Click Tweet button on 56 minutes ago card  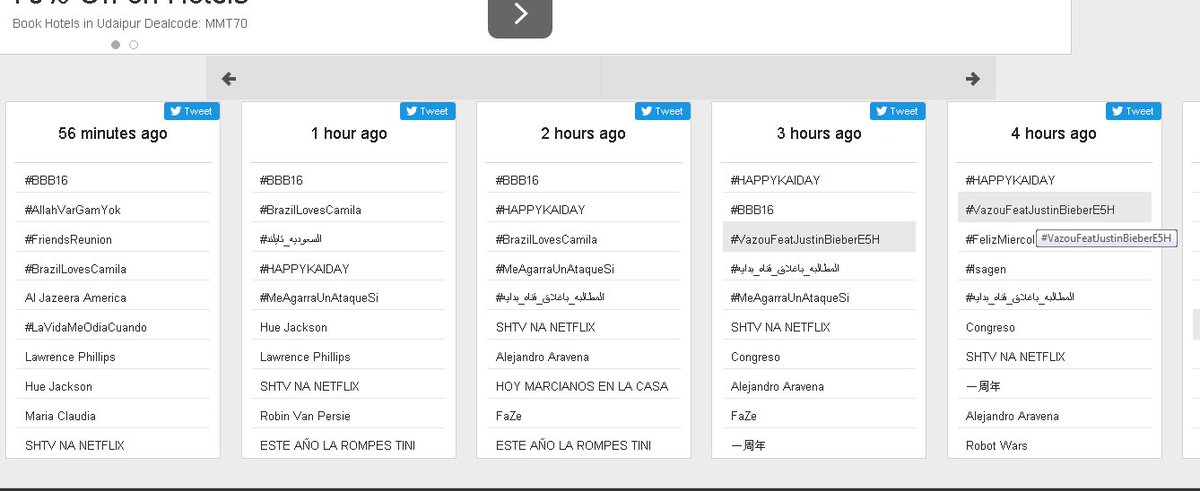click(x=192, y=111)
